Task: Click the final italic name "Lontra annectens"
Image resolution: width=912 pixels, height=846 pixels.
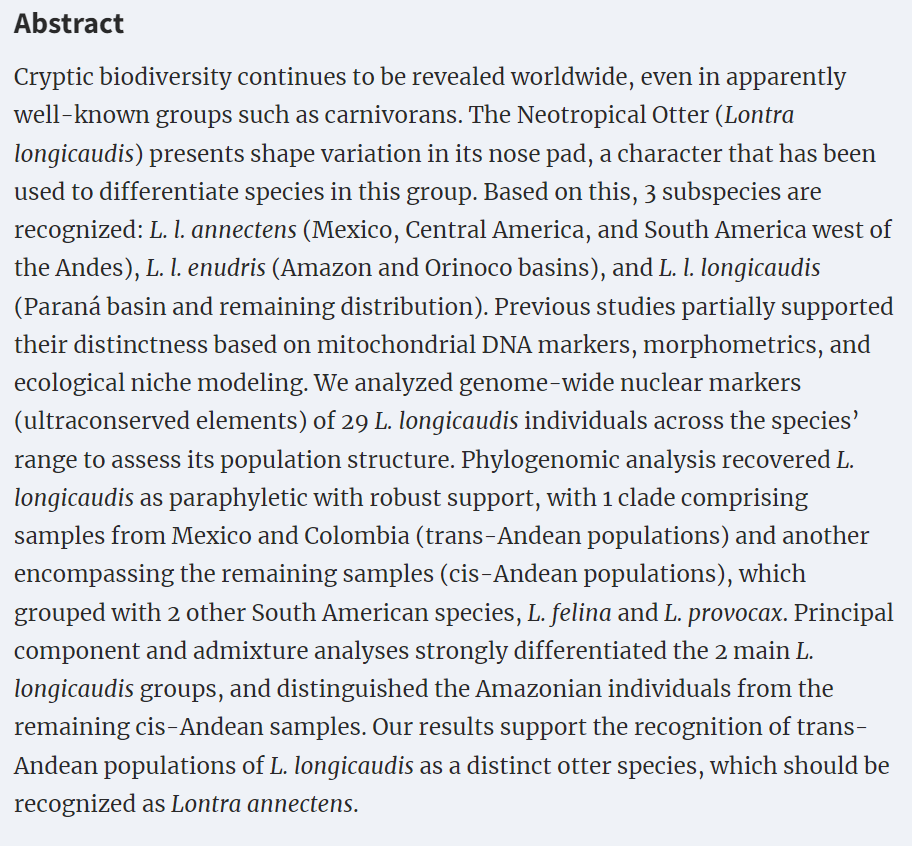Action: (x=263, y=804)
